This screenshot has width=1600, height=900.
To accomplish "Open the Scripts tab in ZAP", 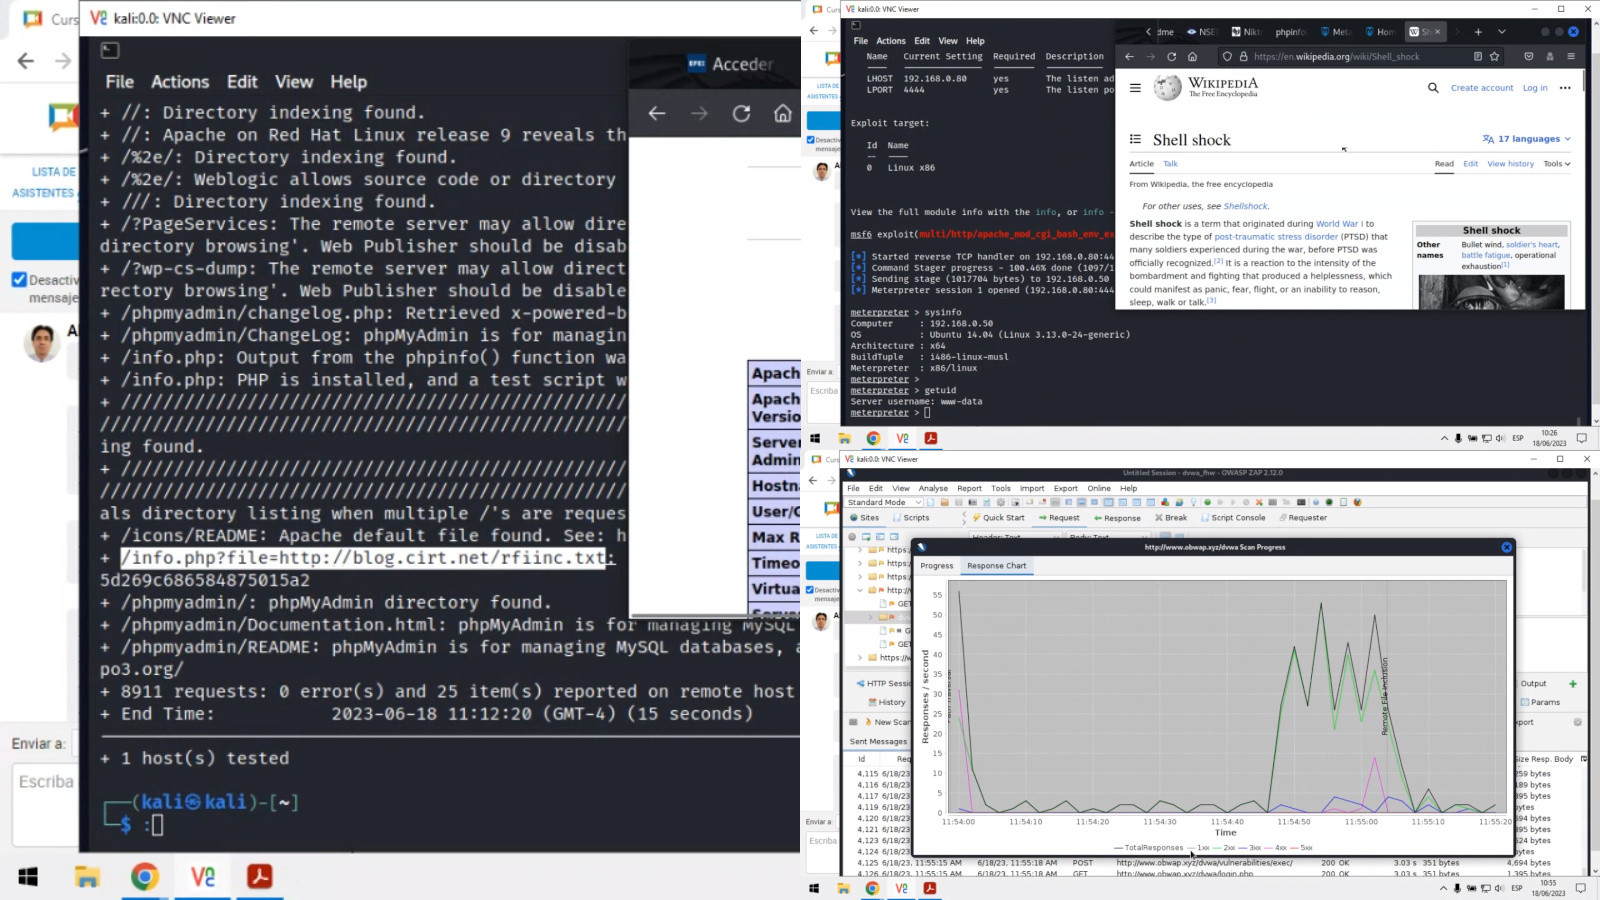I will click(x=910, y=518).
